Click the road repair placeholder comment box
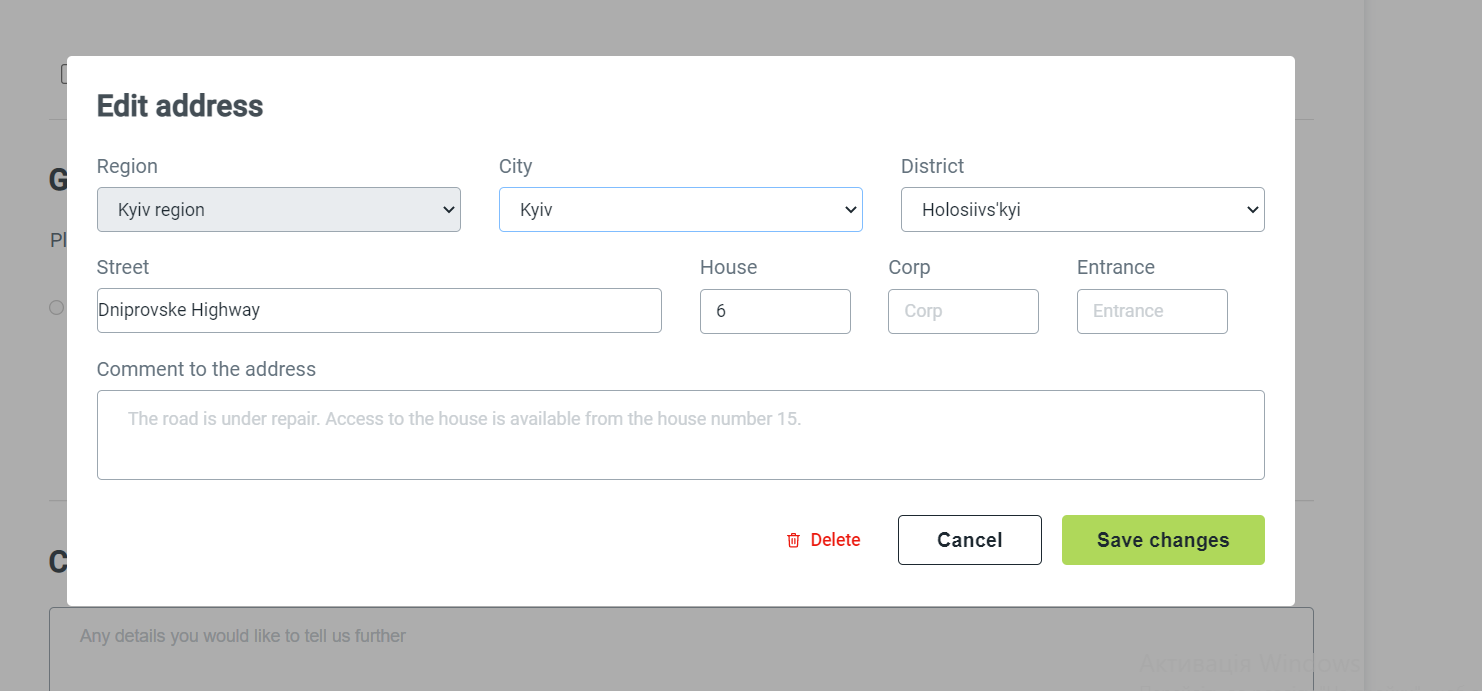 [680, 434]
